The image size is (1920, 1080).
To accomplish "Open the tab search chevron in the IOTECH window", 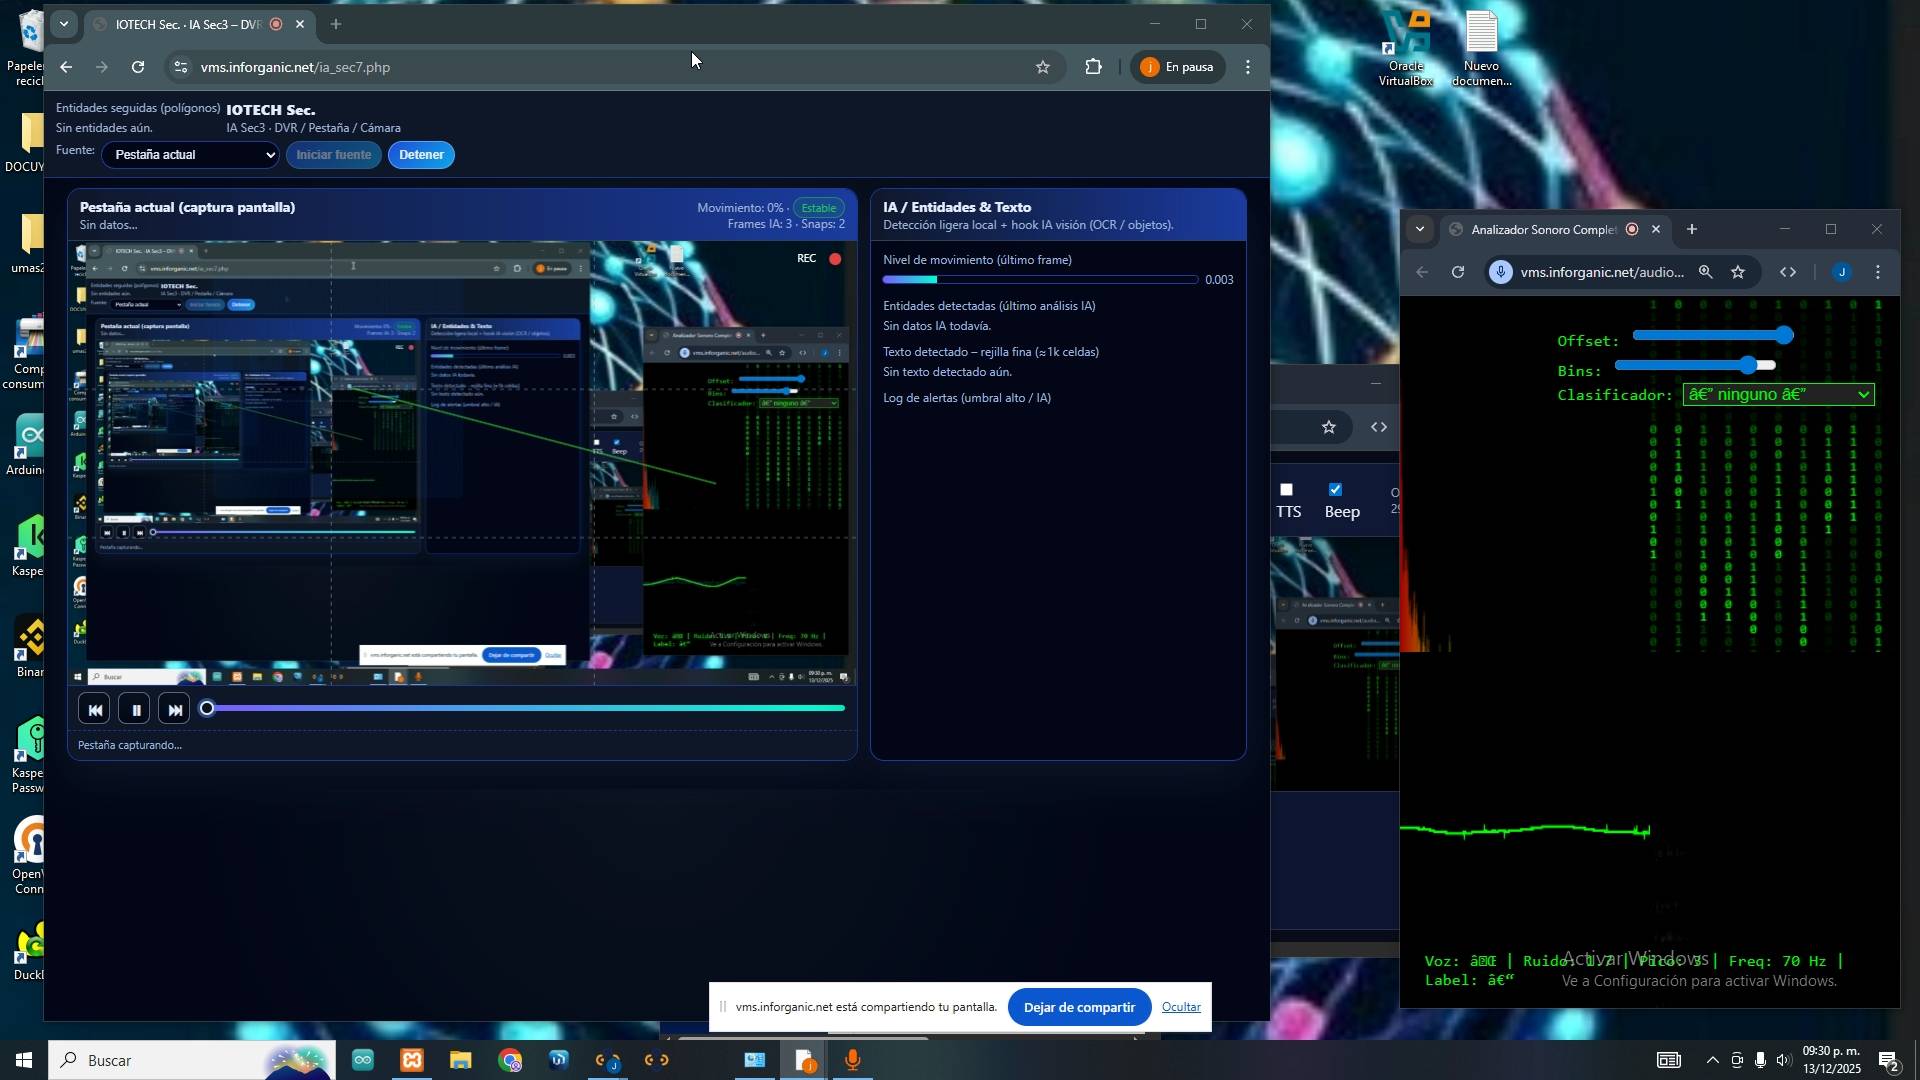I will coord(64,24).
